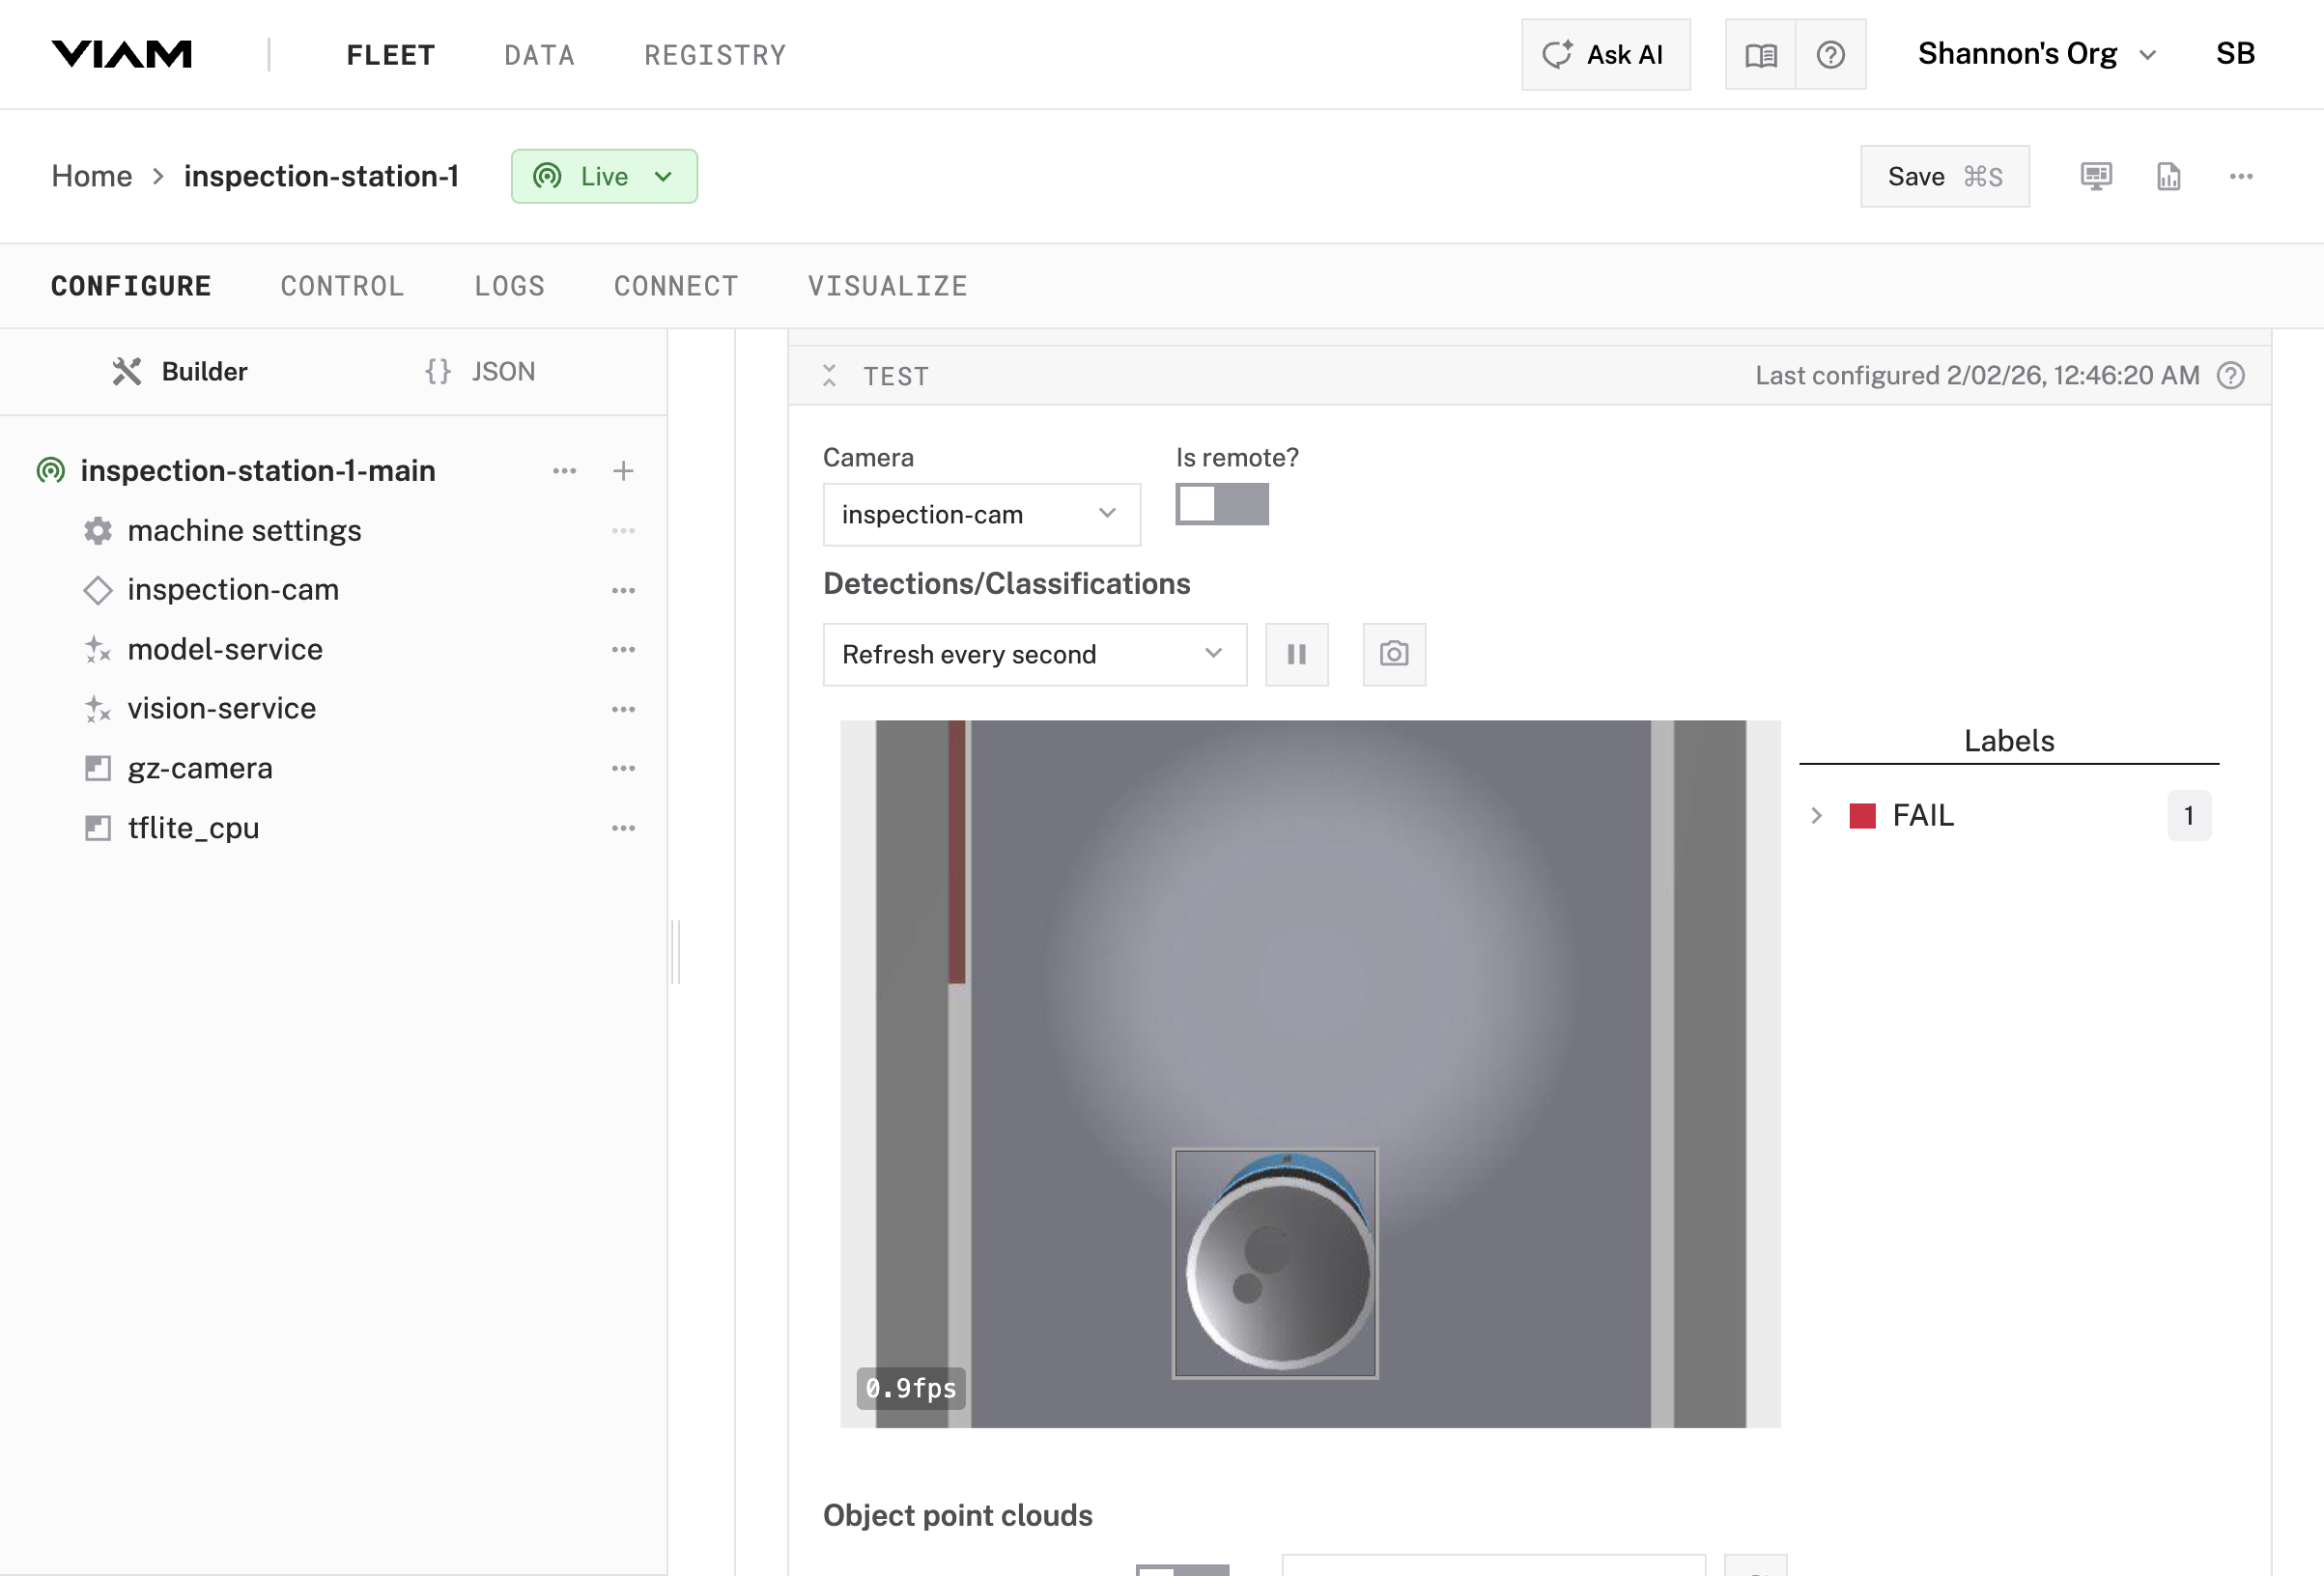This screenshot has height=1576, width=2324.
Task: Switch to JSON configuration mode
Action: click(x=480, y=372)
